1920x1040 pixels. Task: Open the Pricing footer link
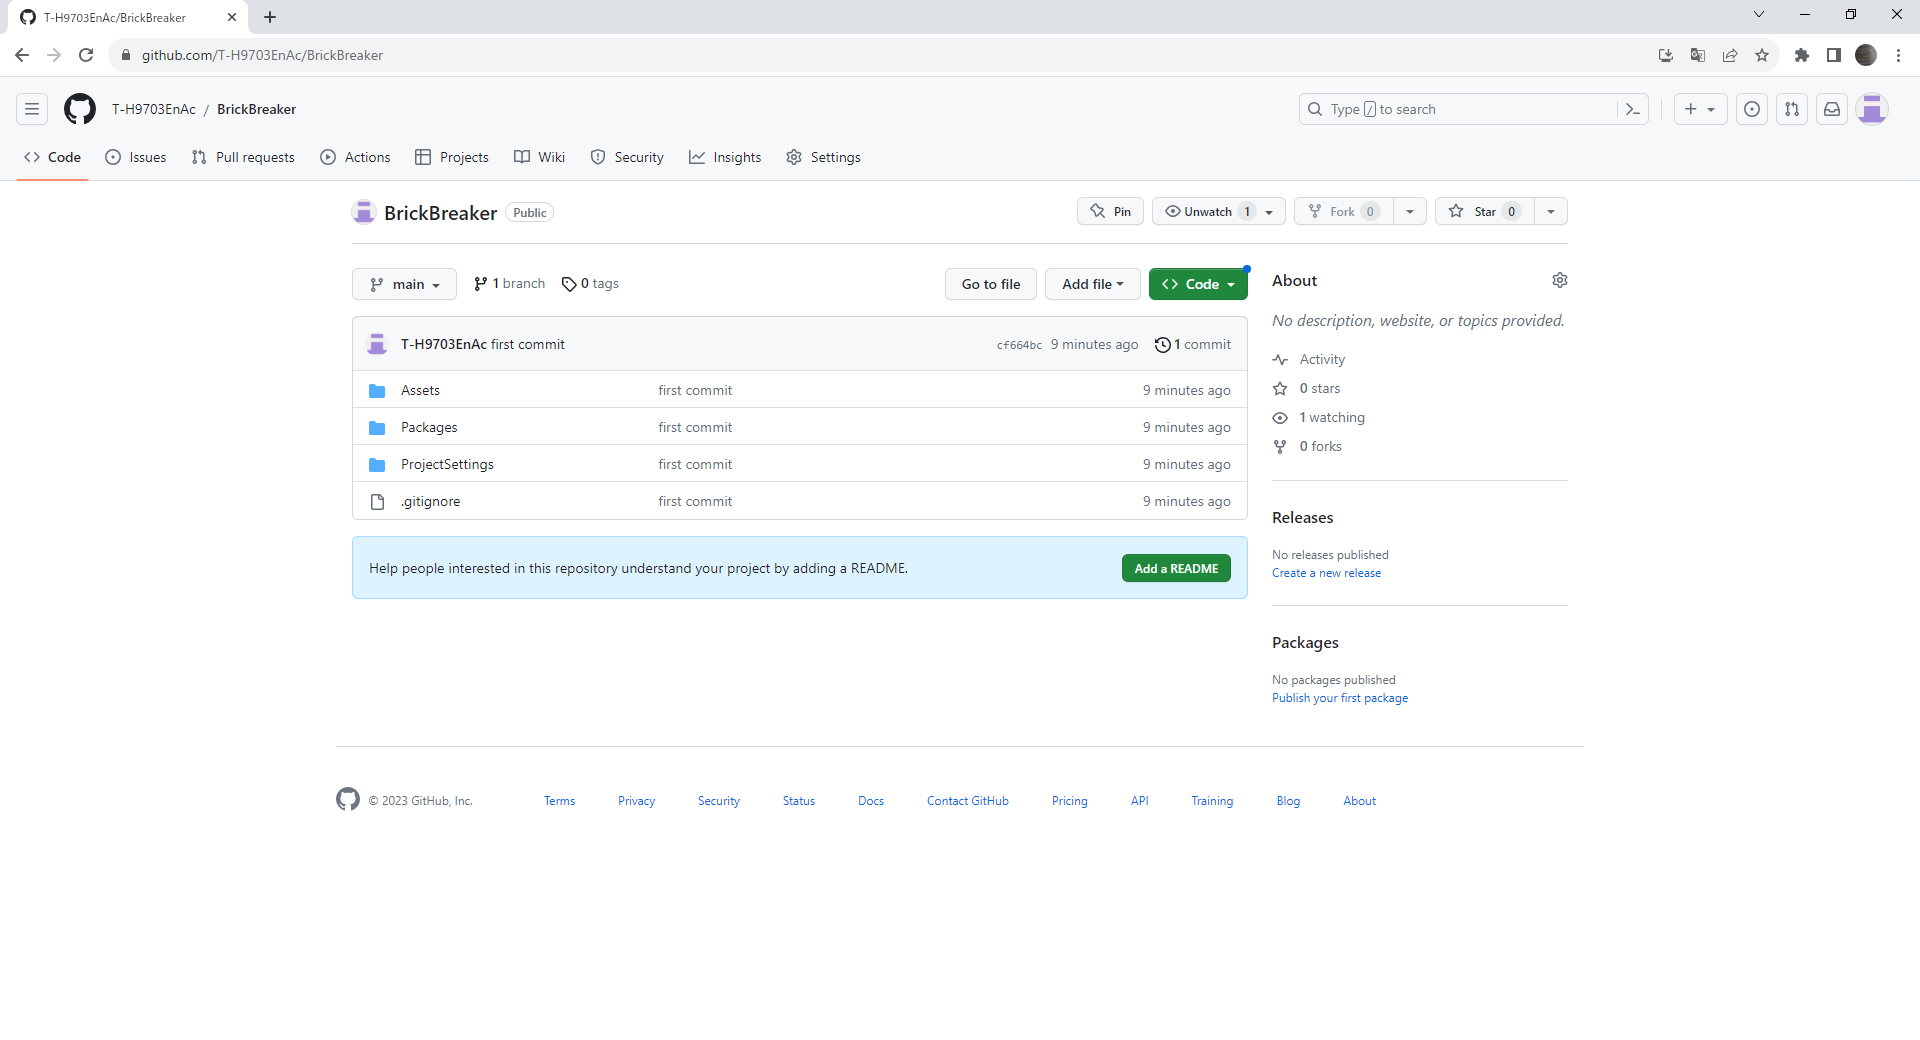click(x=1069, y=801)
